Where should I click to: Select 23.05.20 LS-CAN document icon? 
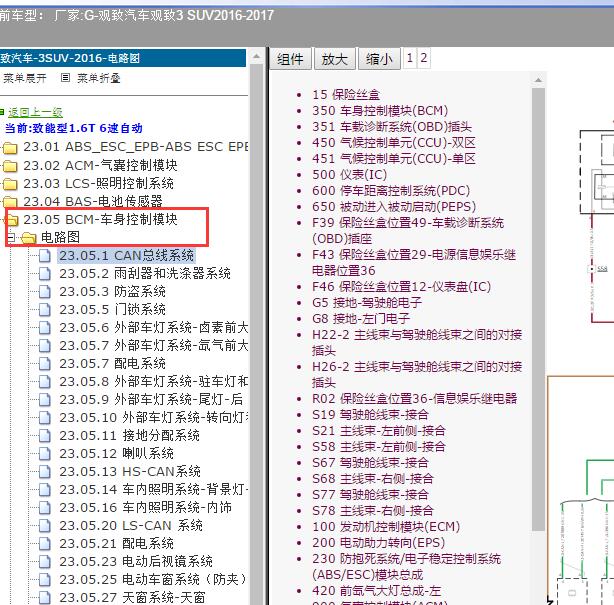pyautogui.click(x=45, y=526)
